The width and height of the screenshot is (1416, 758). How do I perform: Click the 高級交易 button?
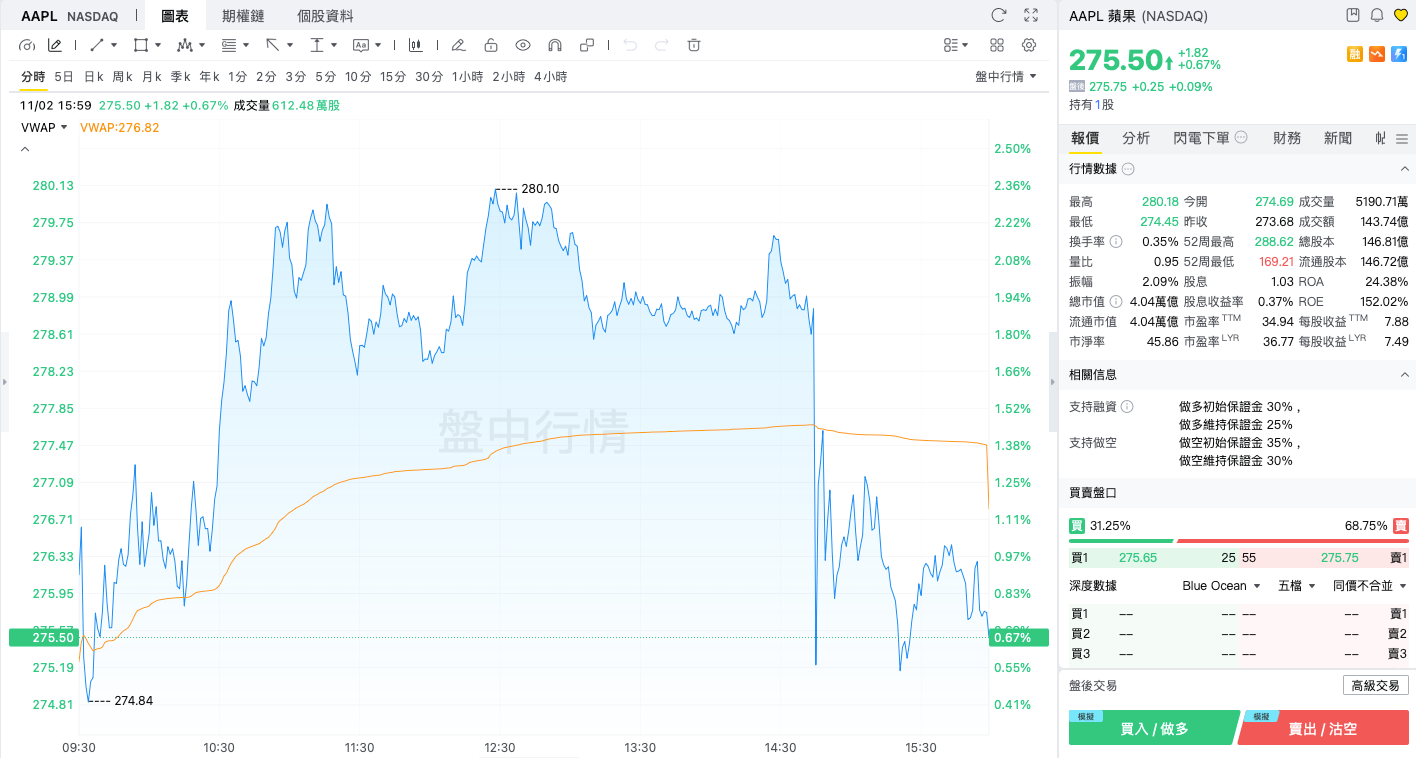[x=1375, y=685]
